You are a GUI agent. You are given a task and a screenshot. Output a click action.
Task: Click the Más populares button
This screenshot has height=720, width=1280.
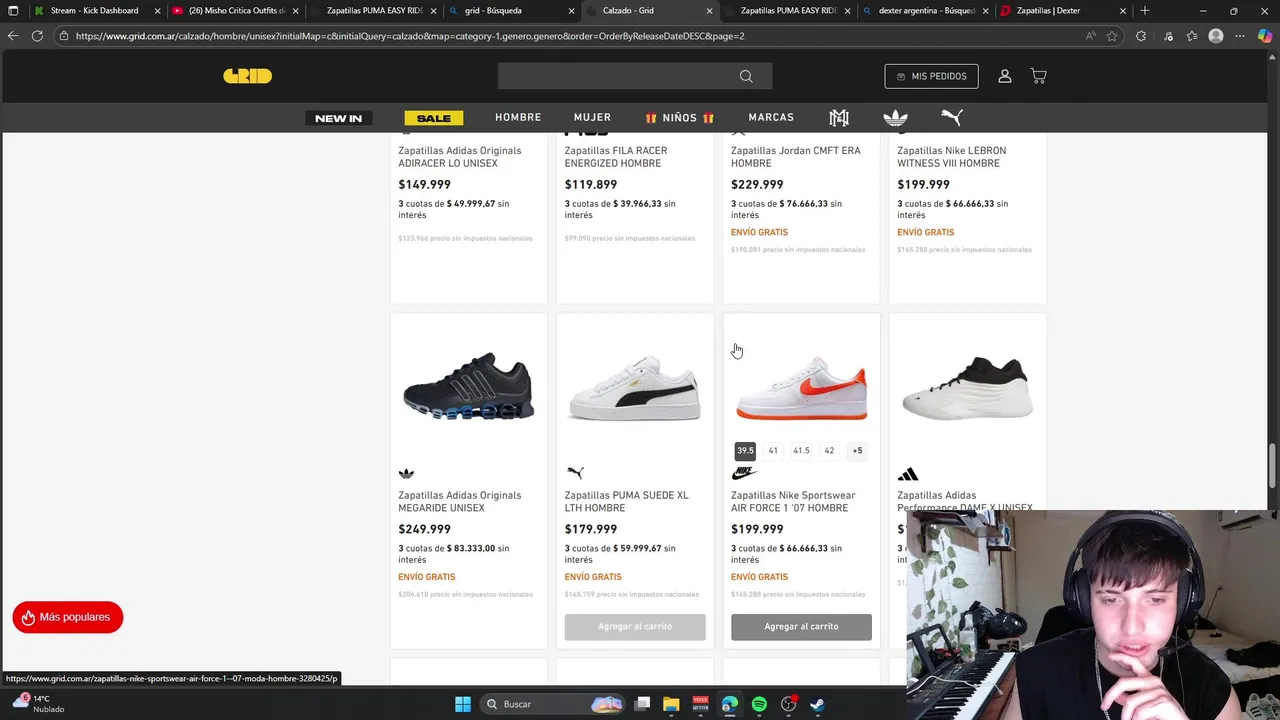[68, 617]
